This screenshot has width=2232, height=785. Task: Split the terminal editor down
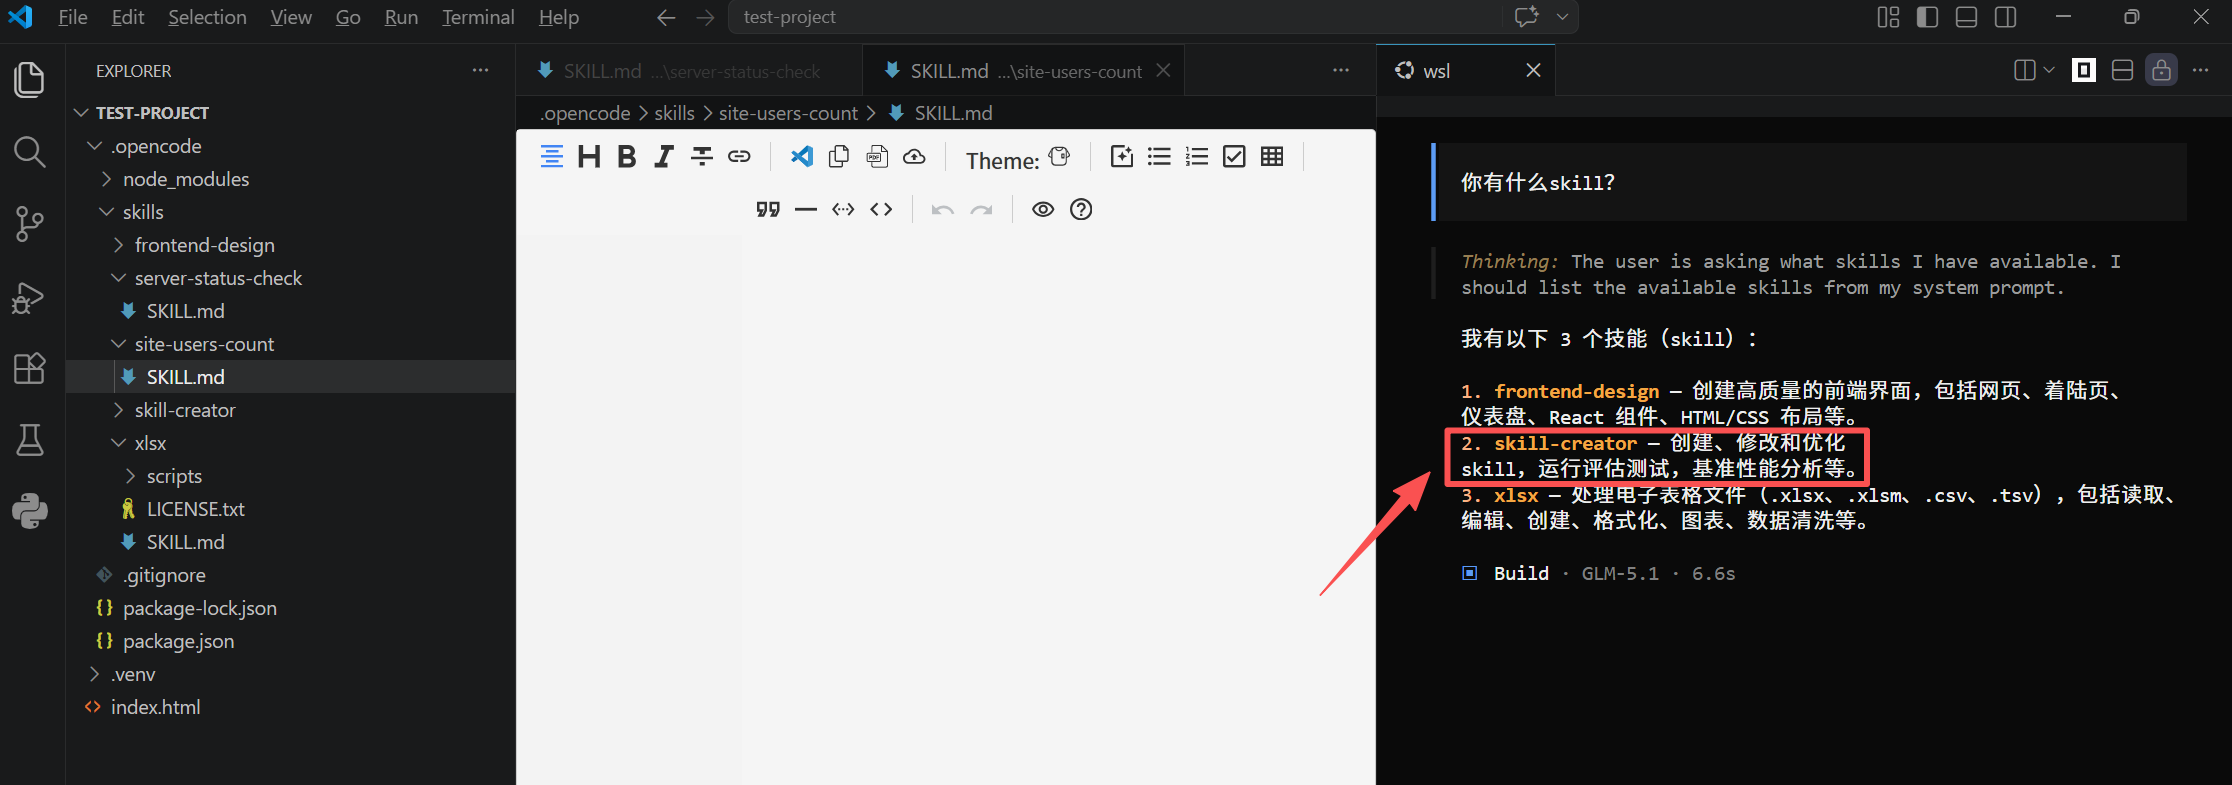click(x=2122, y=70)
